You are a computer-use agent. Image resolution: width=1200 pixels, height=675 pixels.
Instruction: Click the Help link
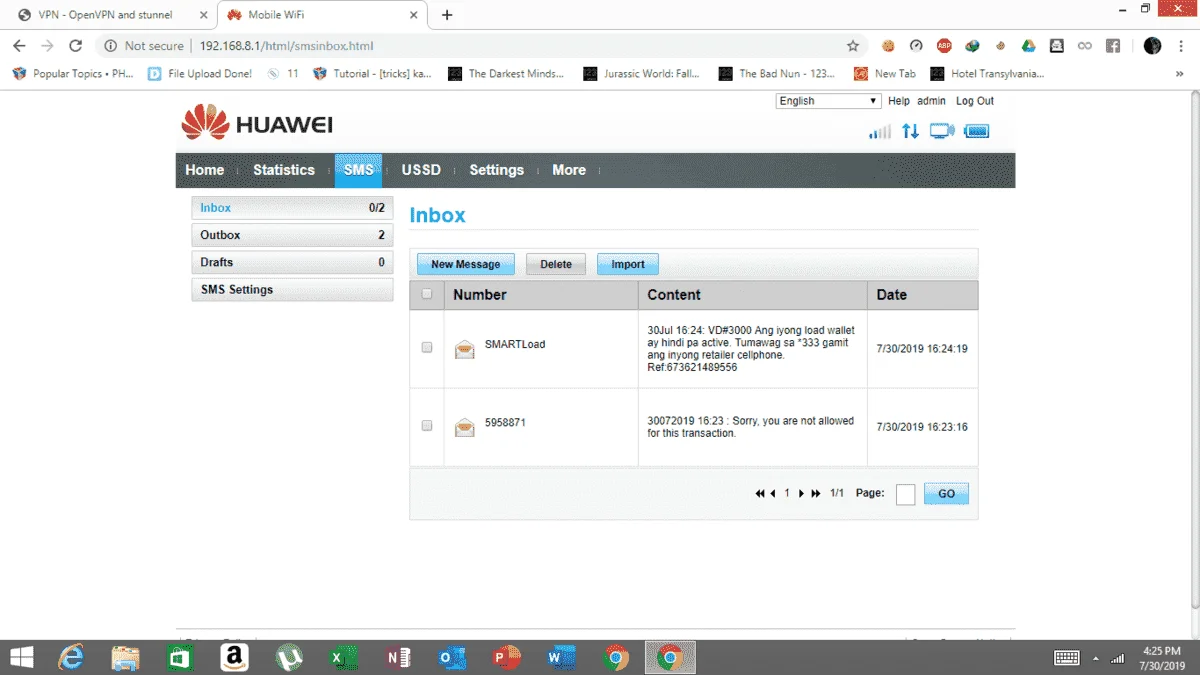(x=899, y=101)
